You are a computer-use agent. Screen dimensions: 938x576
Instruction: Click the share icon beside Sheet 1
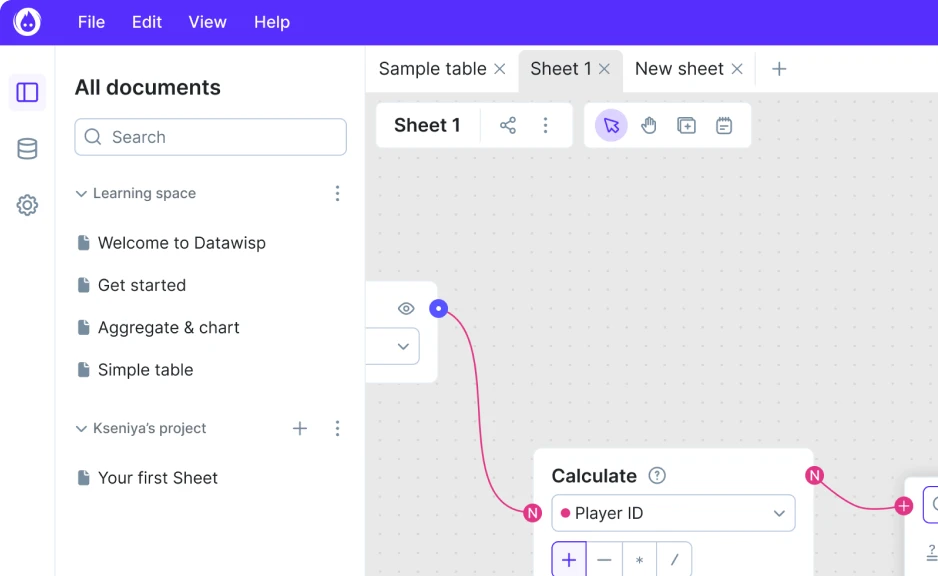508,126
